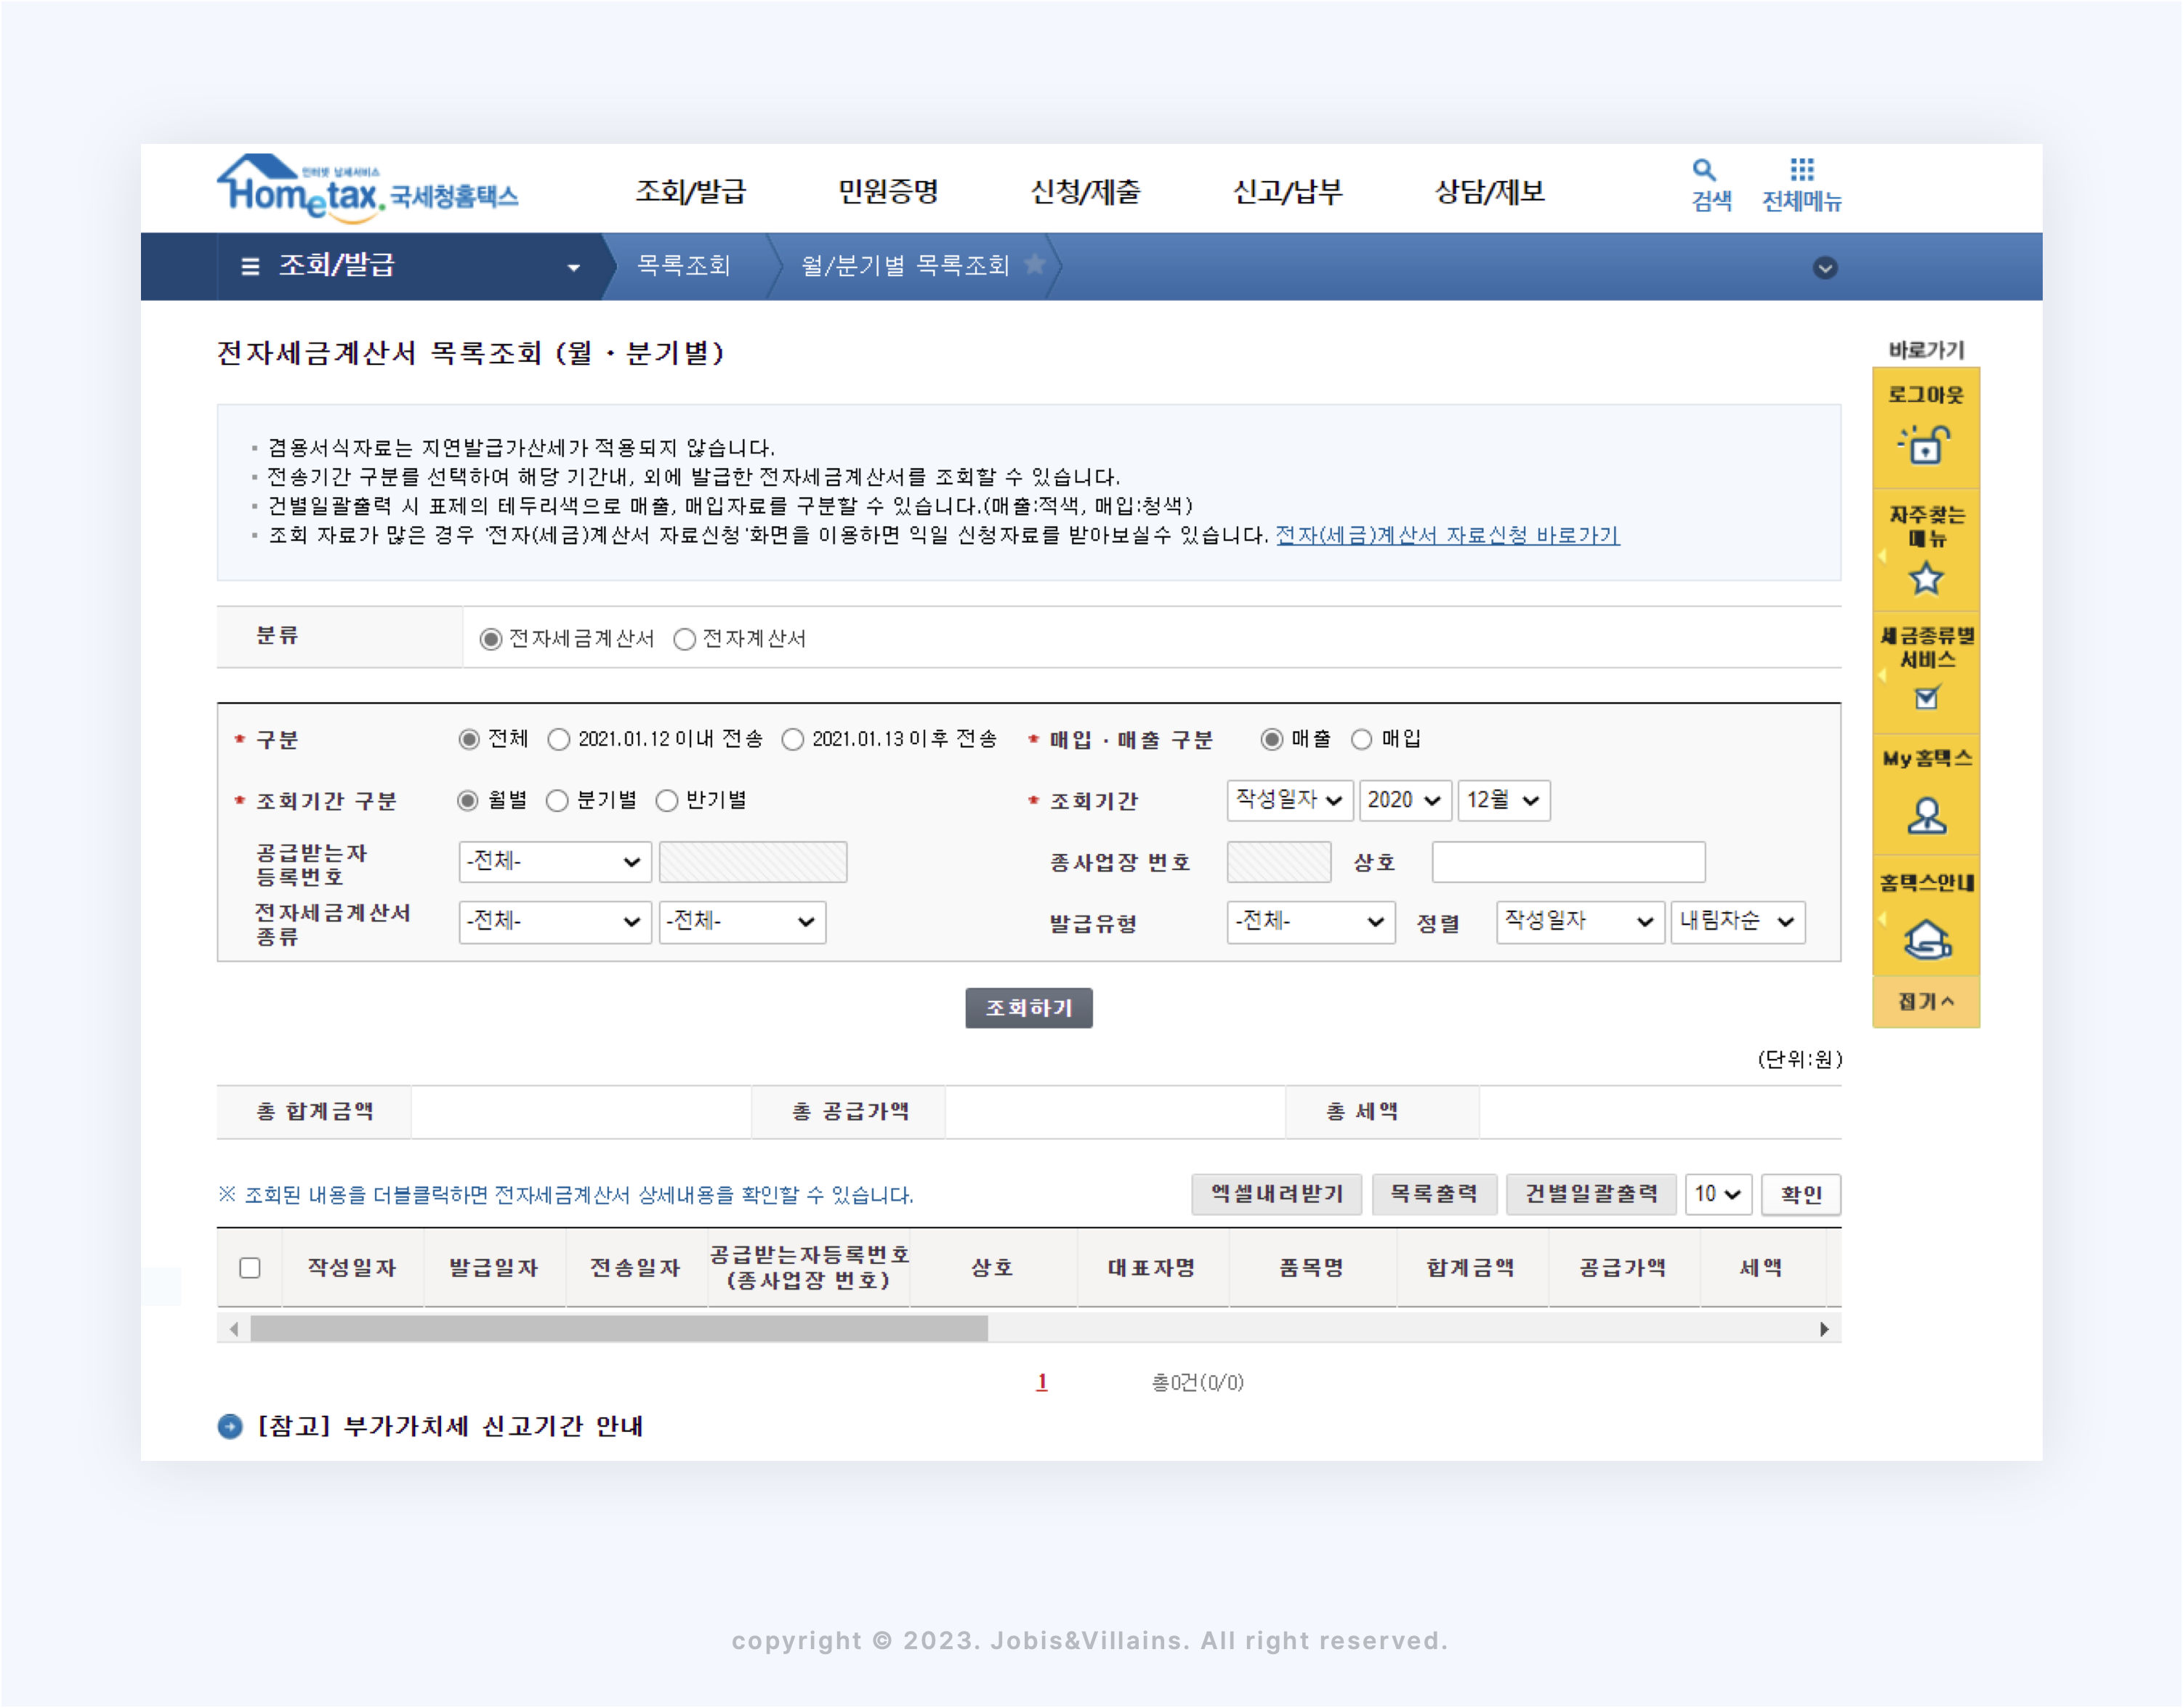Choose the 분기별 radio button
Image resolution: width=2183 pixels, height=1708 pixels.
pos(557,801)
